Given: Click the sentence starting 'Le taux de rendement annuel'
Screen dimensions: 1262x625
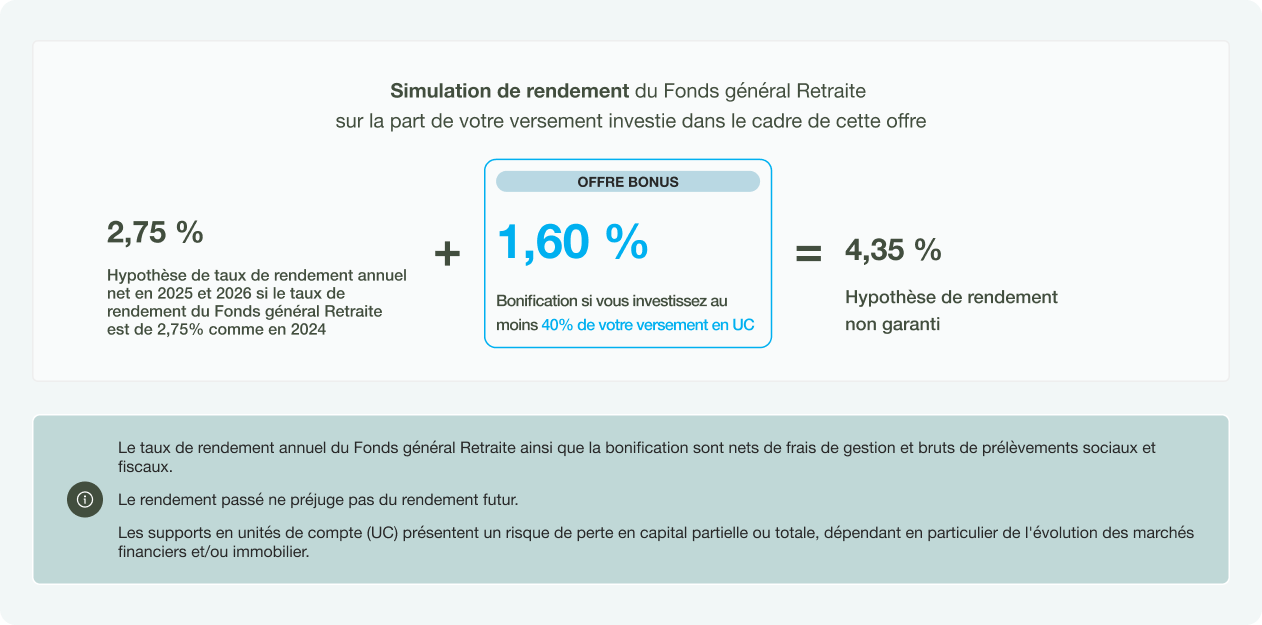Looking at the screenshot, I should 636,448.
